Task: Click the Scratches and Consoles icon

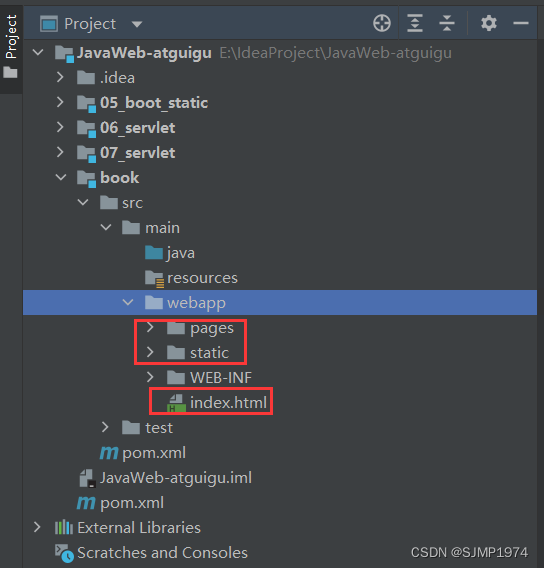Action: [64, 553]
